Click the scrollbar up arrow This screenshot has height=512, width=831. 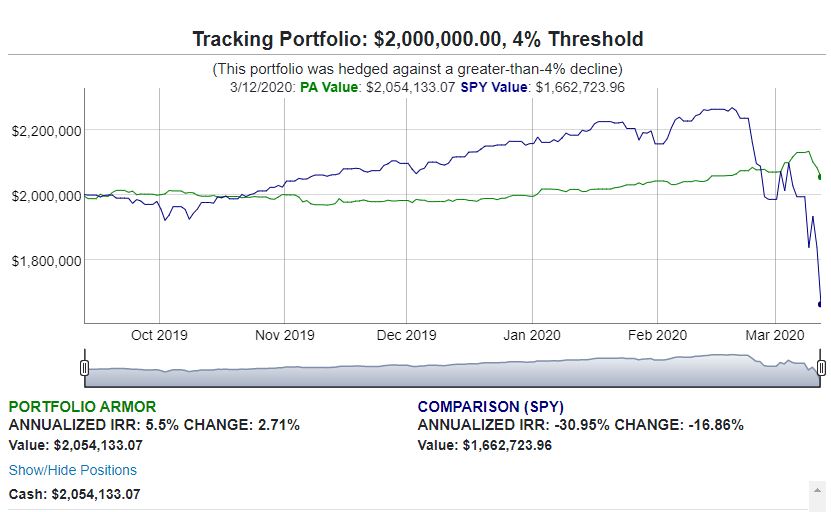tap(817, 490)
